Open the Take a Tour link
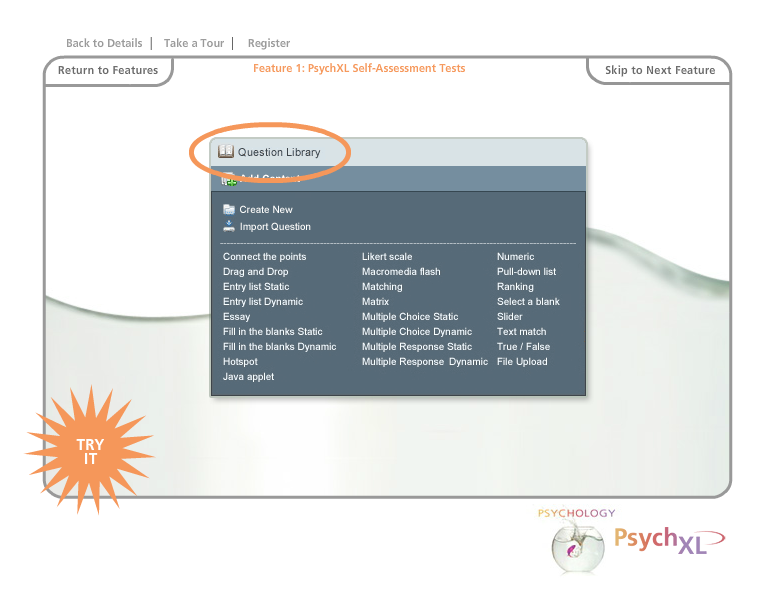 (x=194, y=43)
